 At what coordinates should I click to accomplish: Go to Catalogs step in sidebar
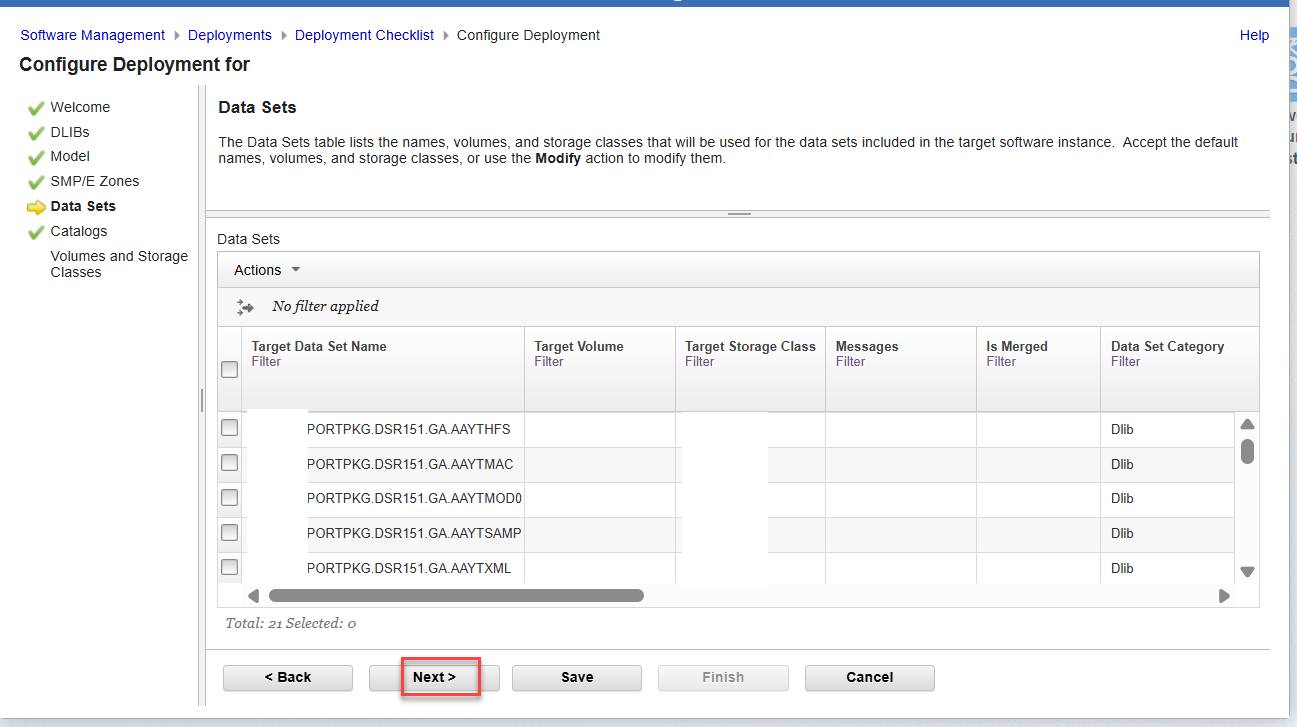tap(78, 231)
